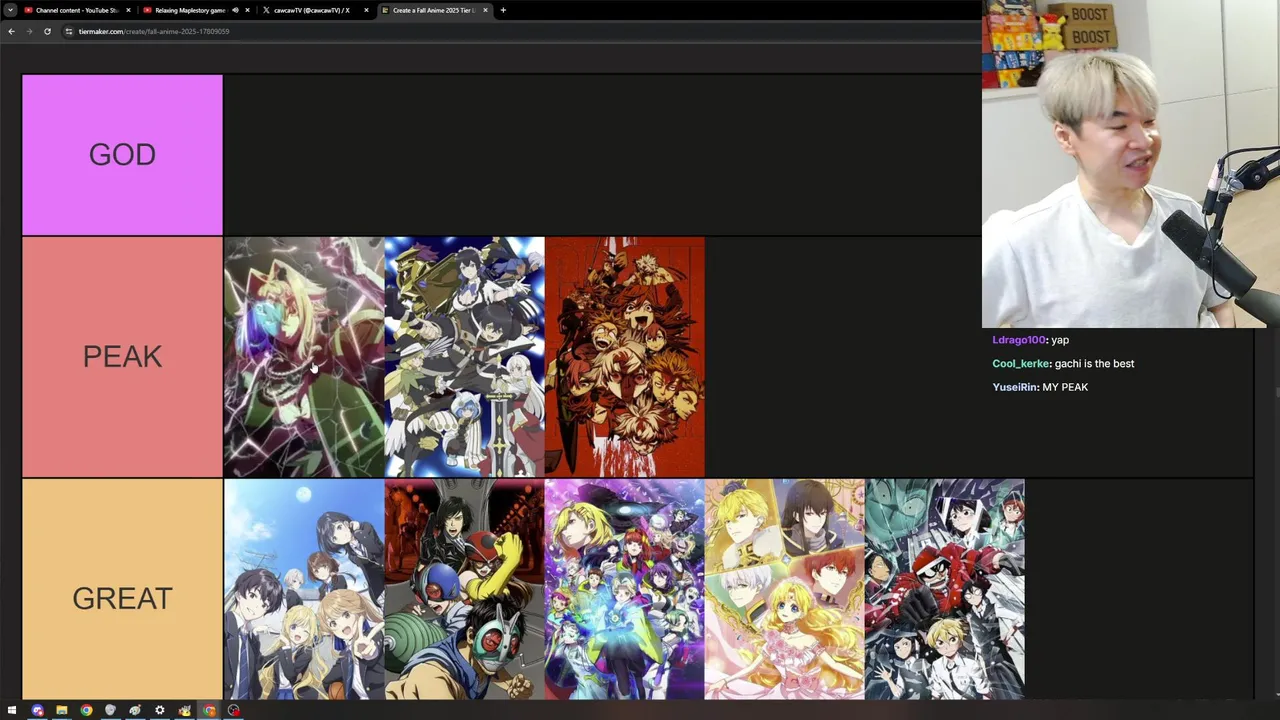Select the pink-dress blonde girl poster in GREAT
The width and height of the screenshot is (1280, 720).
[x=785, y=589]
